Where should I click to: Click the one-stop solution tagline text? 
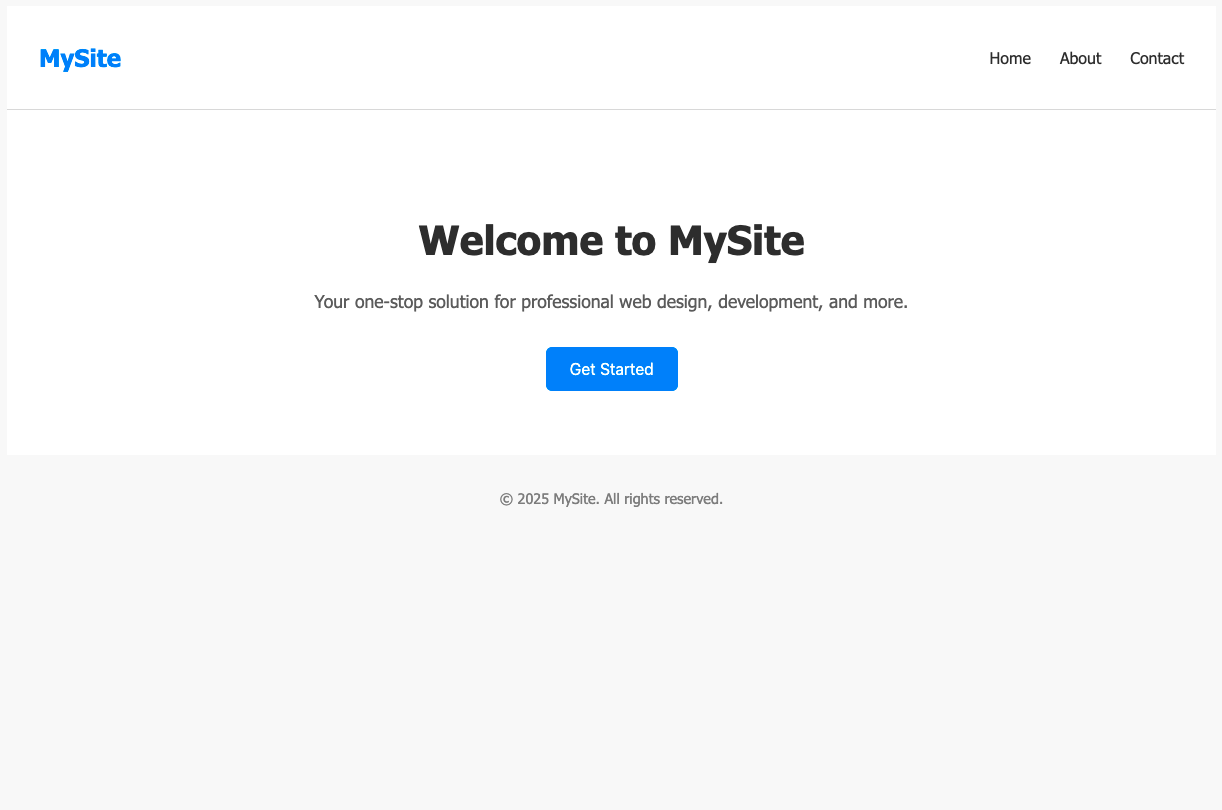point(611,302)
